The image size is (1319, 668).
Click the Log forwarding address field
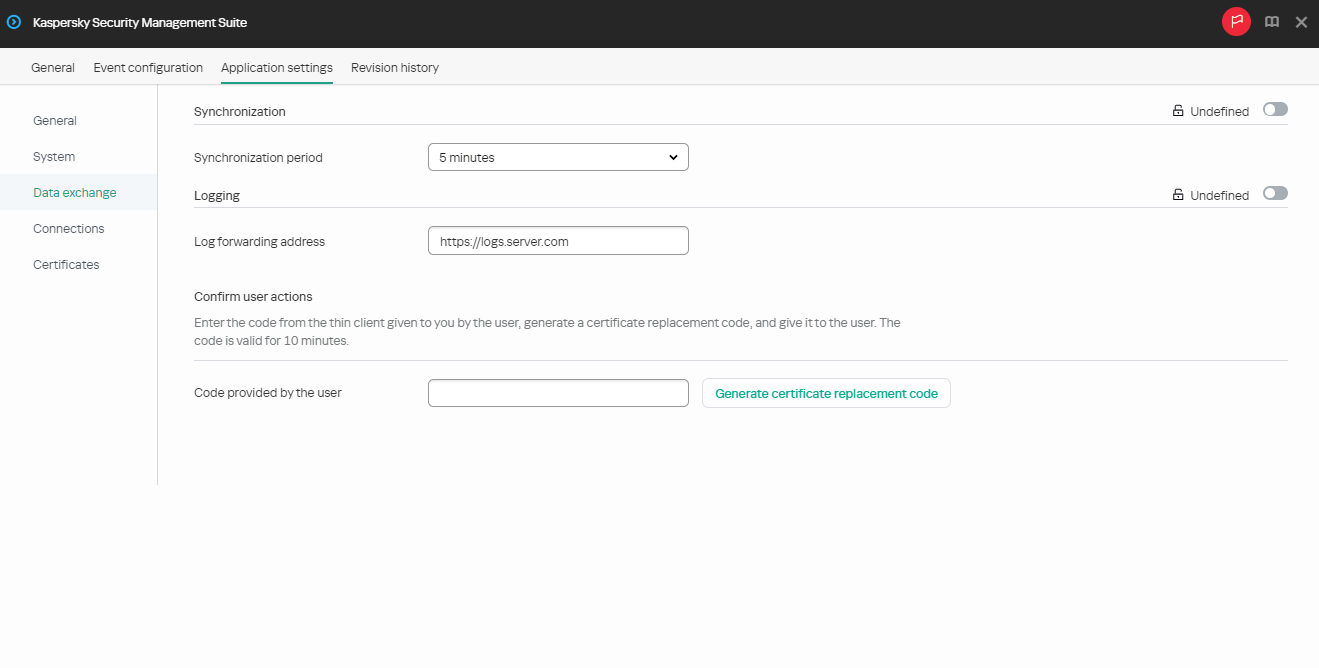(557, 240)
